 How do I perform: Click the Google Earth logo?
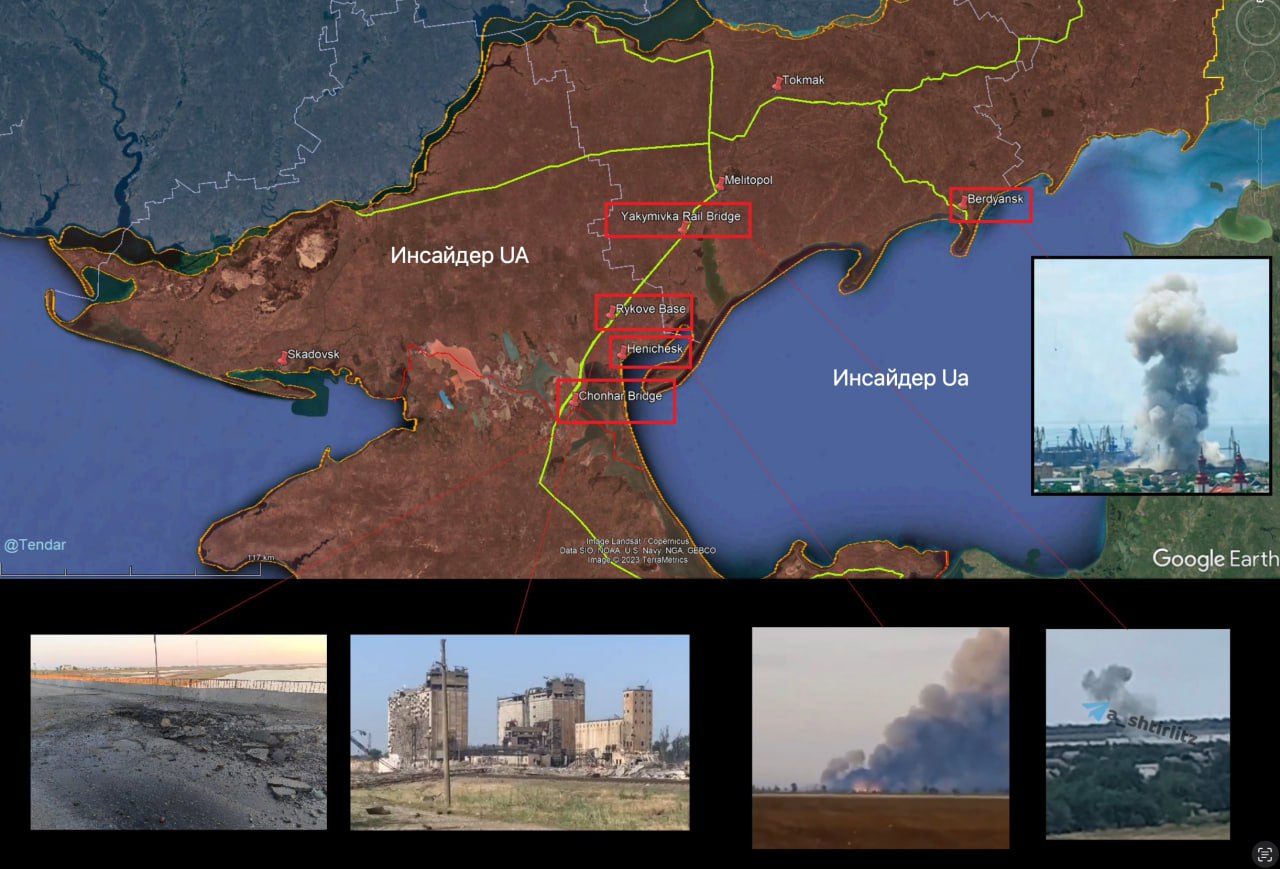tap(1214, 558)
